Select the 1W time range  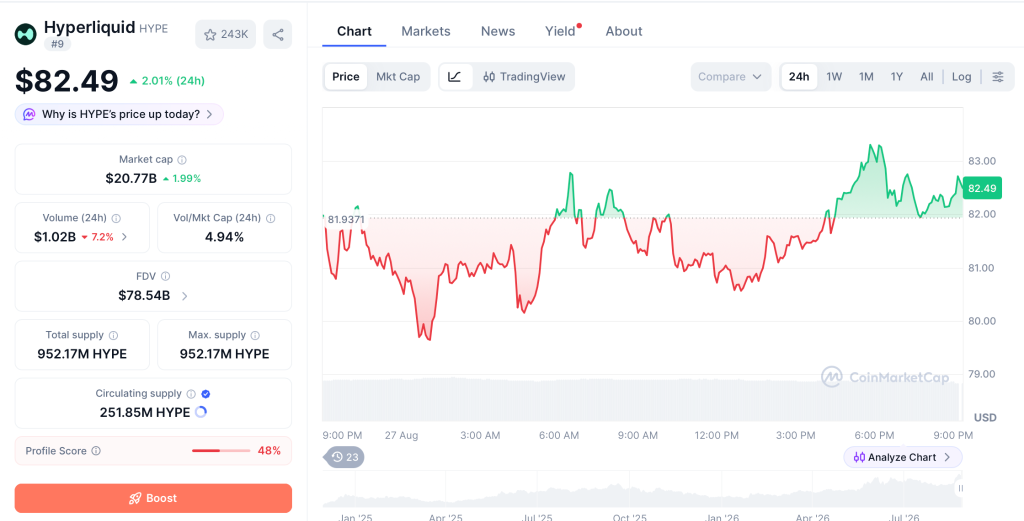834,76
